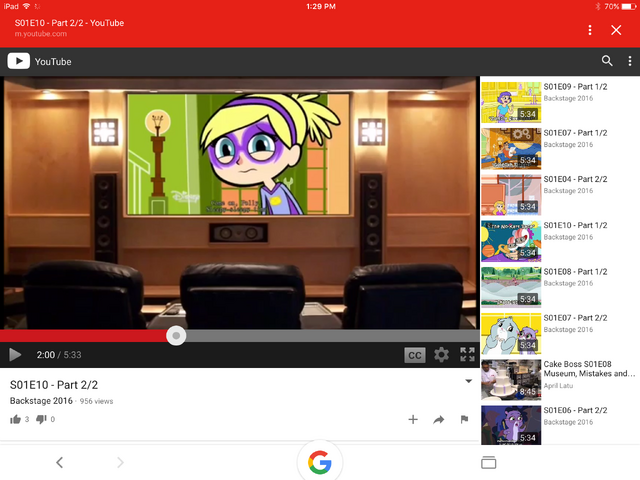Tap the m.youtube.com address text
This screenshot has height=480, width=640.
[x=41, y=34]
